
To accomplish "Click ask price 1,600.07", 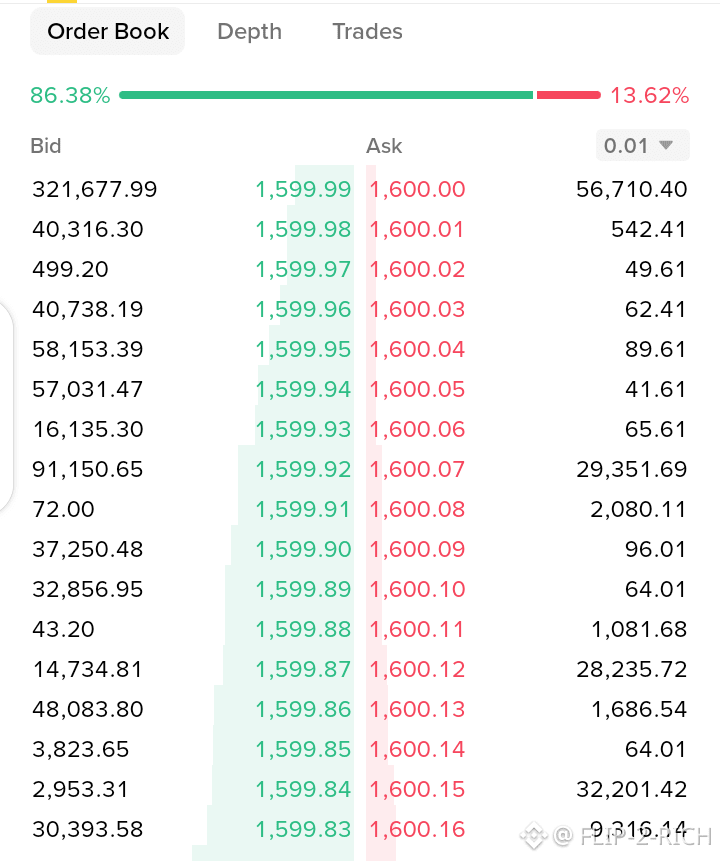I will pyautogui.click(x=417, y=469).
